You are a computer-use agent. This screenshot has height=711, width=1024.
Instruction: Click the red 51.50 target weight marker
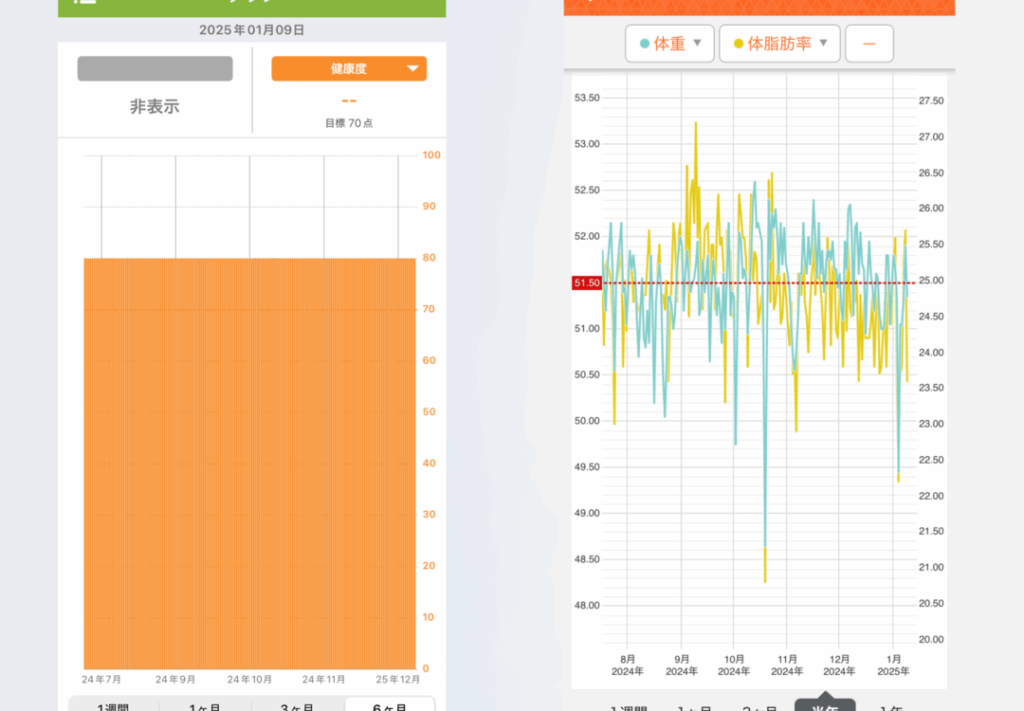[586, 283]
